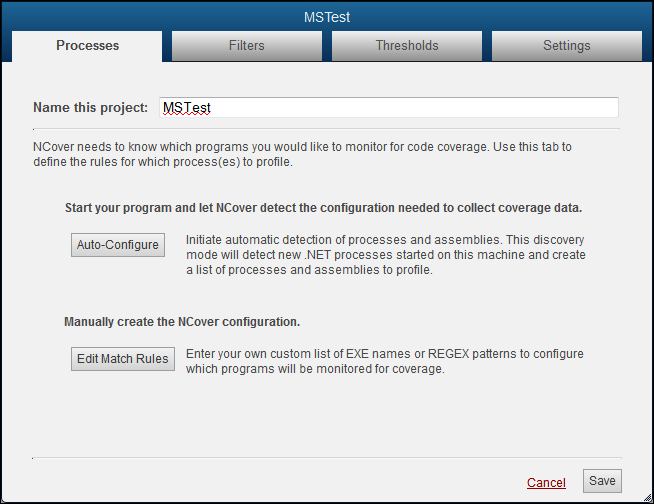Click the 'Name this project:' label
This screenshot has height=504, width=654.
(91, 108)
